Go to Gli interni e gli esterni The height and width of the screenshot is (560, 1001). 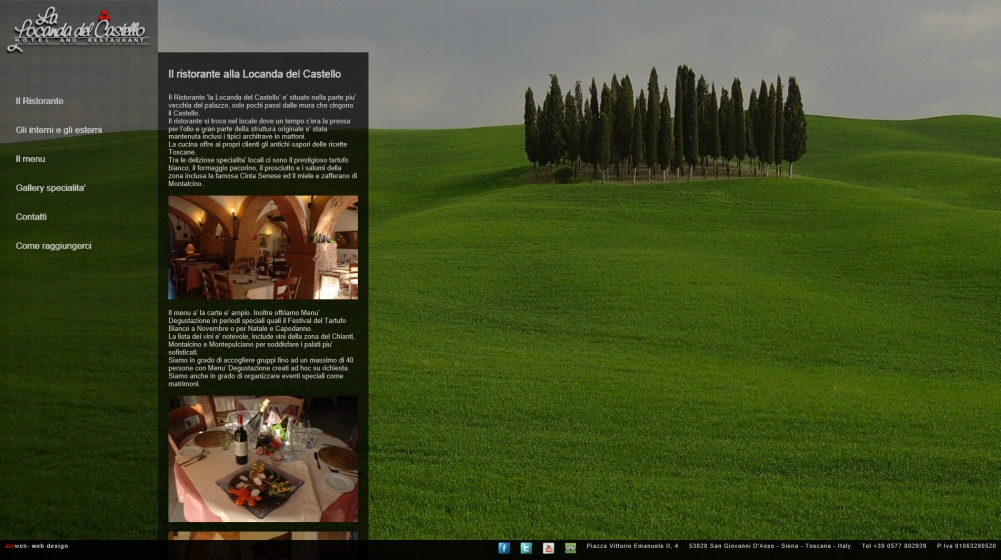click(59, 130)
